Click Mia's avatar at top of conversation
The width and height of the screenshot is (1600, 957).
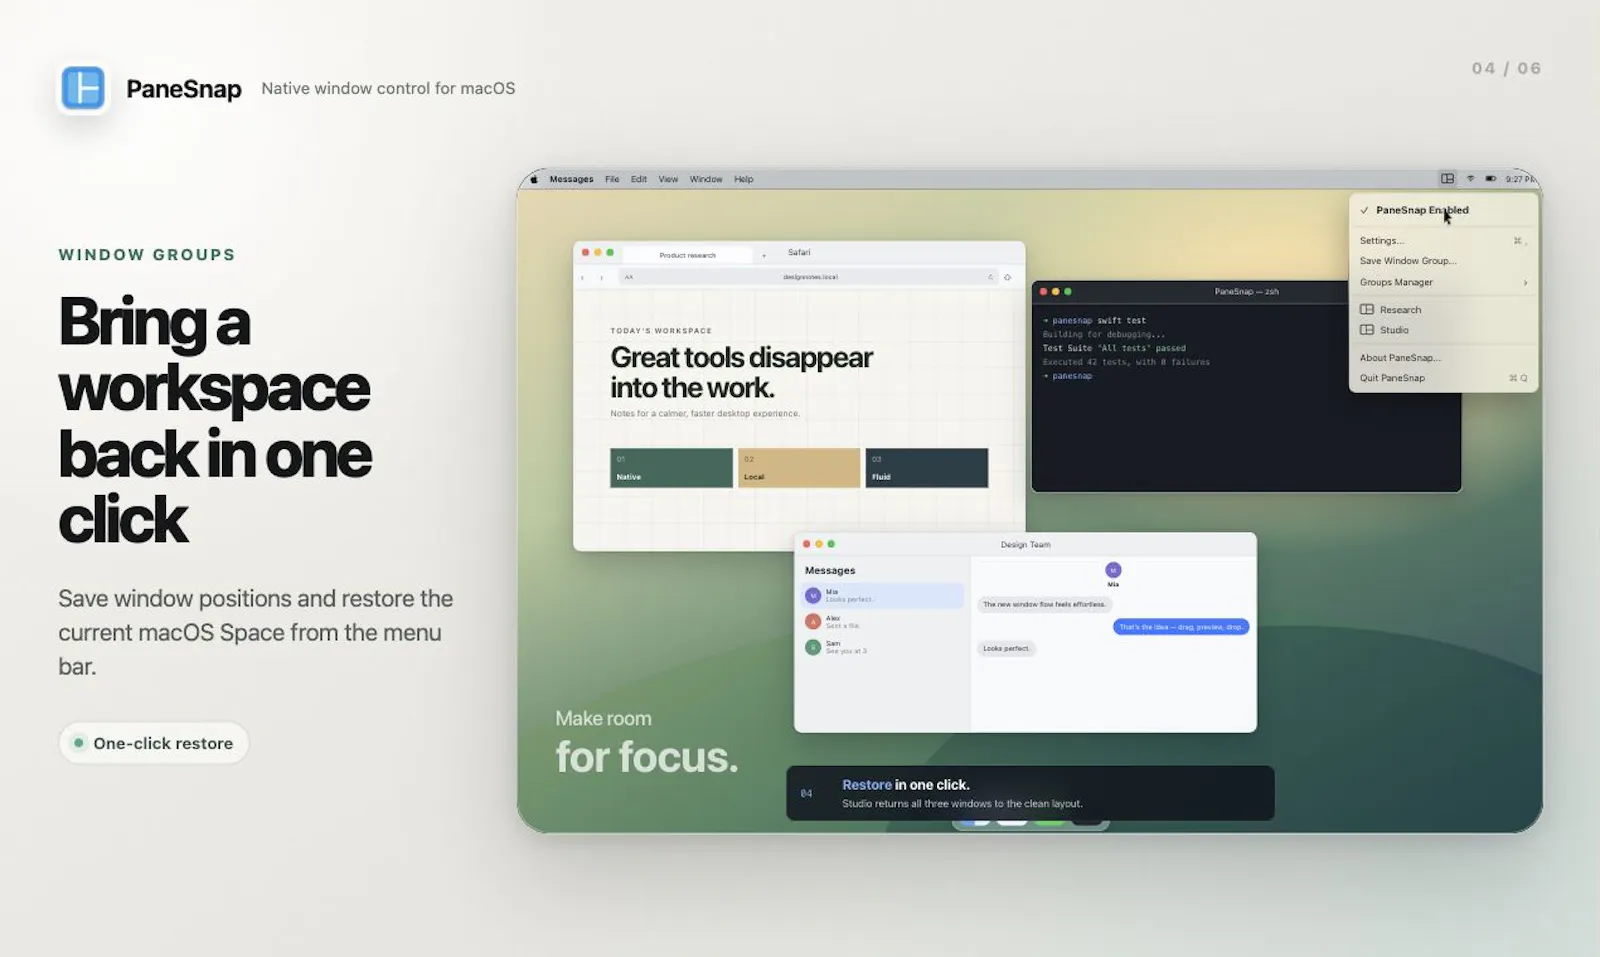point(1113,570)
